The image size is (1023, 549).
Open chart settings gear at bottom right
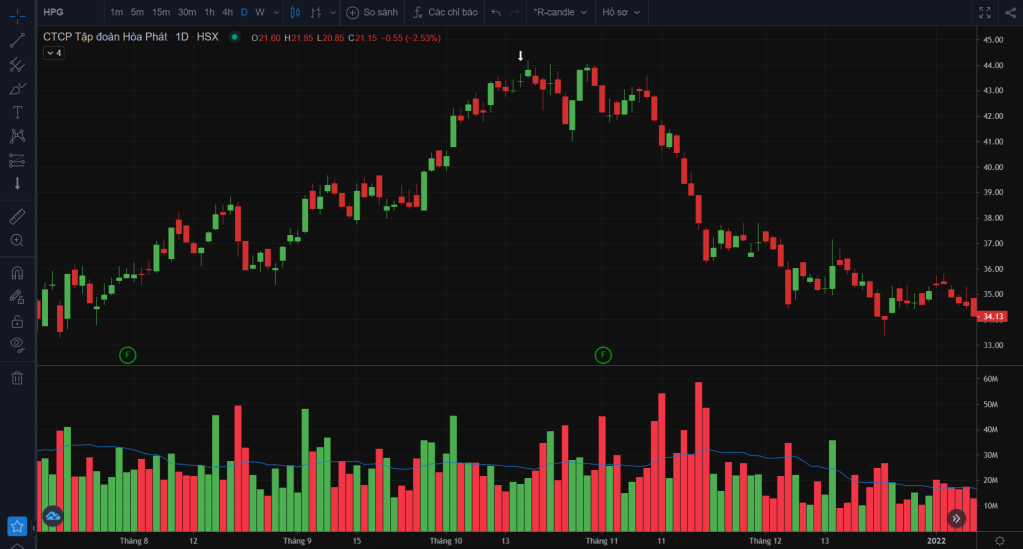tap(998, 540)
